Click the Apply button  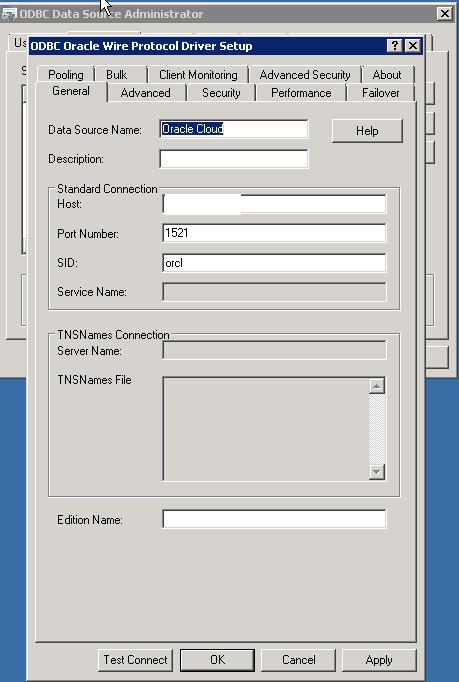379,660
